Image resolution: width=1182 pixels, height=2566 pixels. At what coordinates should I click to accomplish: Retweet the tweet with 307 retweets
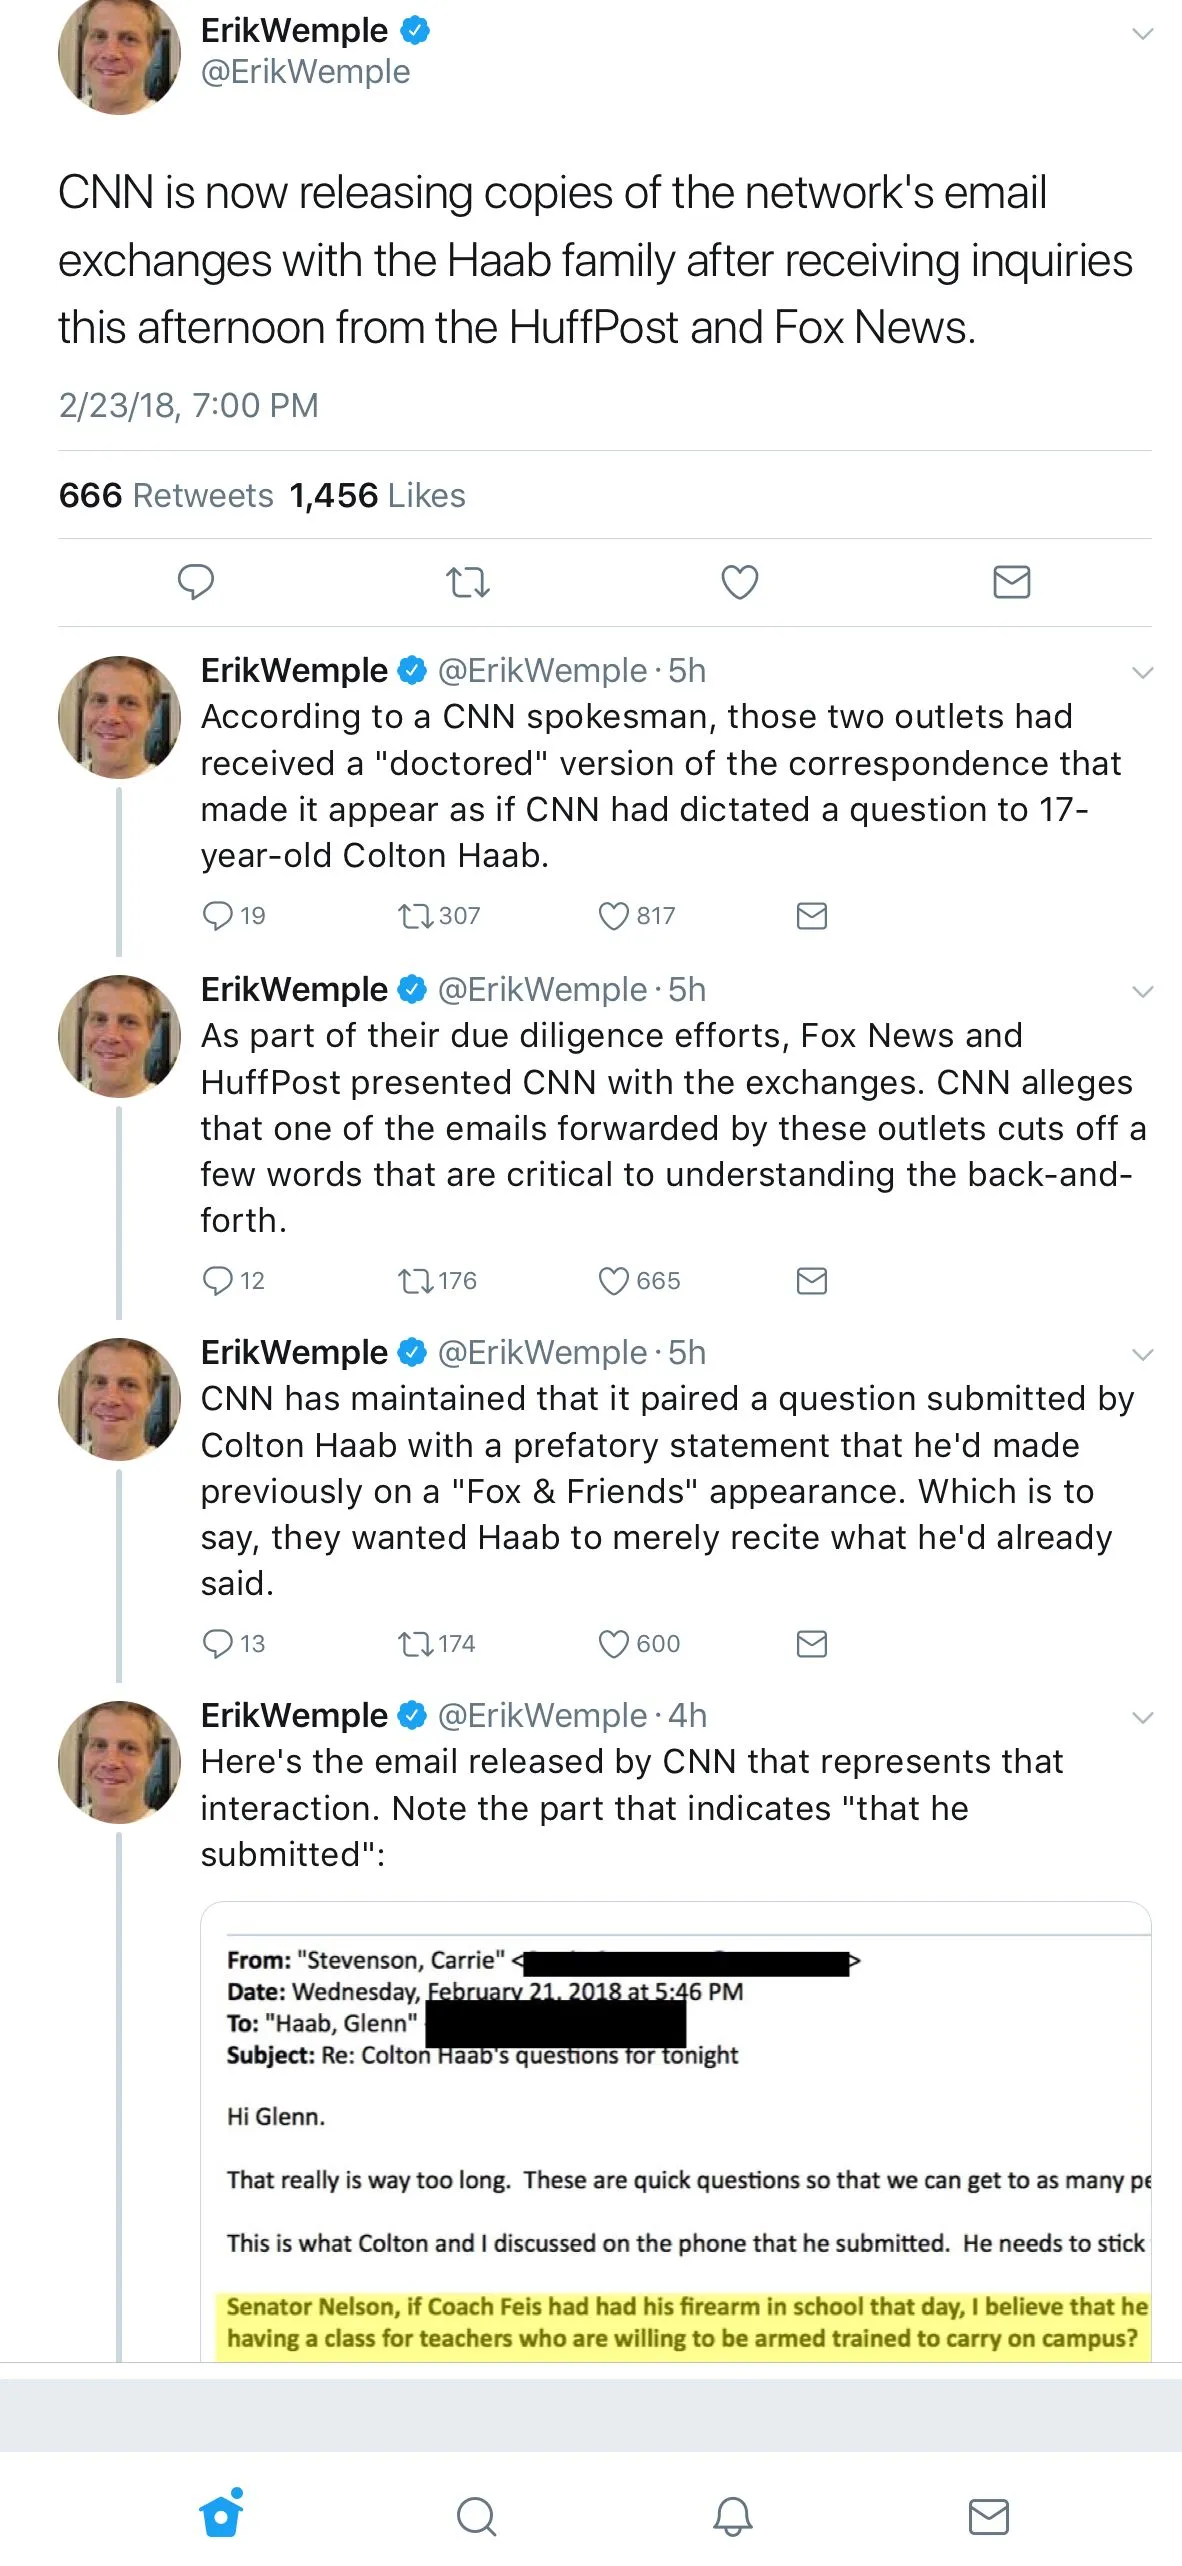413,915
